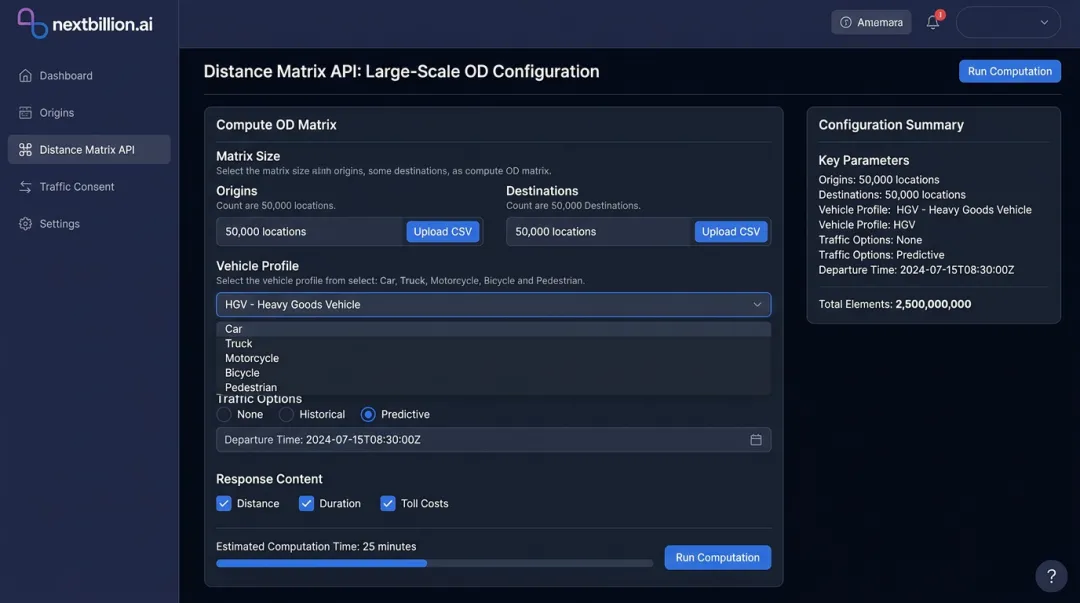Click the Settings gear icon
Screen dimensions: 1080x603
tap(25, 224)
